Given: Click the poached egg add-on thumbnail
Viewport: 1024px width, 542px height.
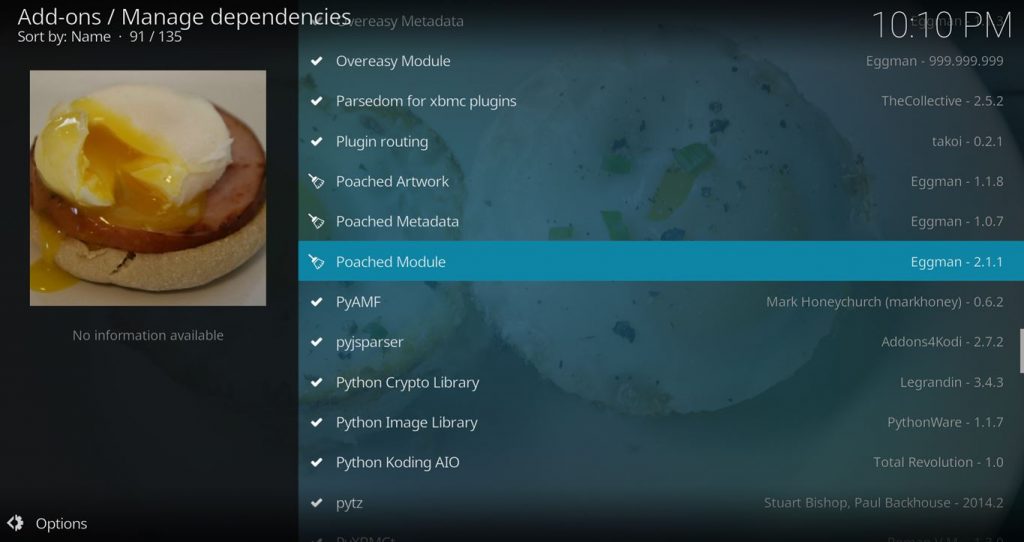Looking at the screenshot, I should [x=148, y=188].
